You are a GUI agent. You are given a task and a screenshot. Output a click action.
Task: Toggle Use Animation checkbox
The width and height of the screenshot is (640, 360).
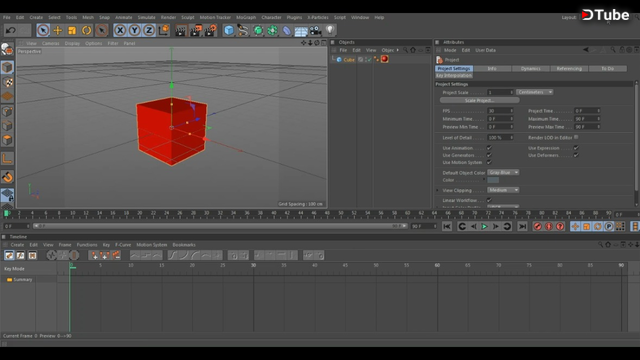click(x=489, y=148)
